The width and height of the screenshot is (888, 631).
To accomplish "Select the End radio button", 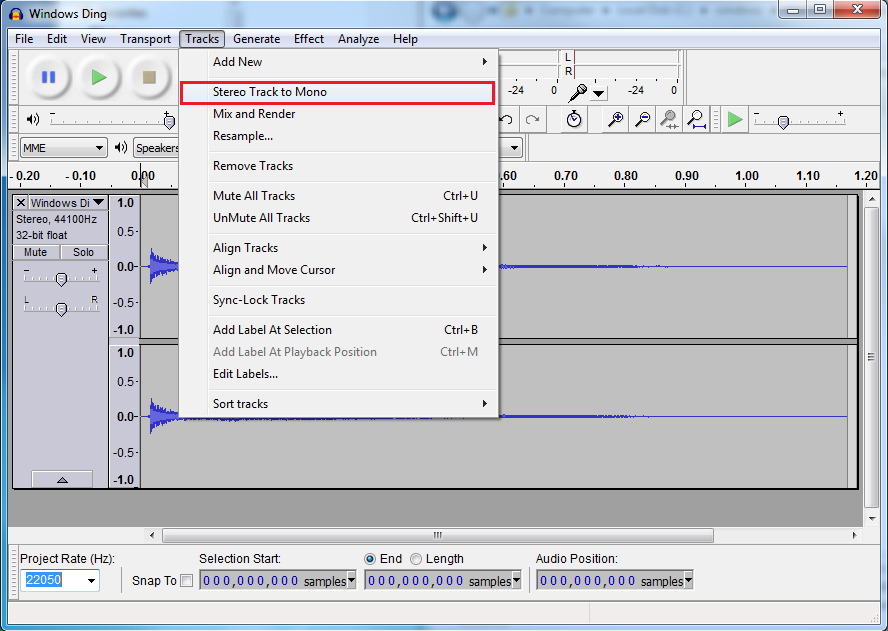I will pos(370,559).
